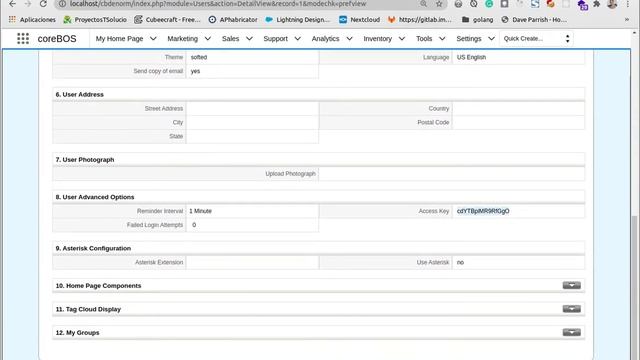Open the Support menu
Image resolution: width=640 pixels, height=360 pixels.
(x=276, y=39)
